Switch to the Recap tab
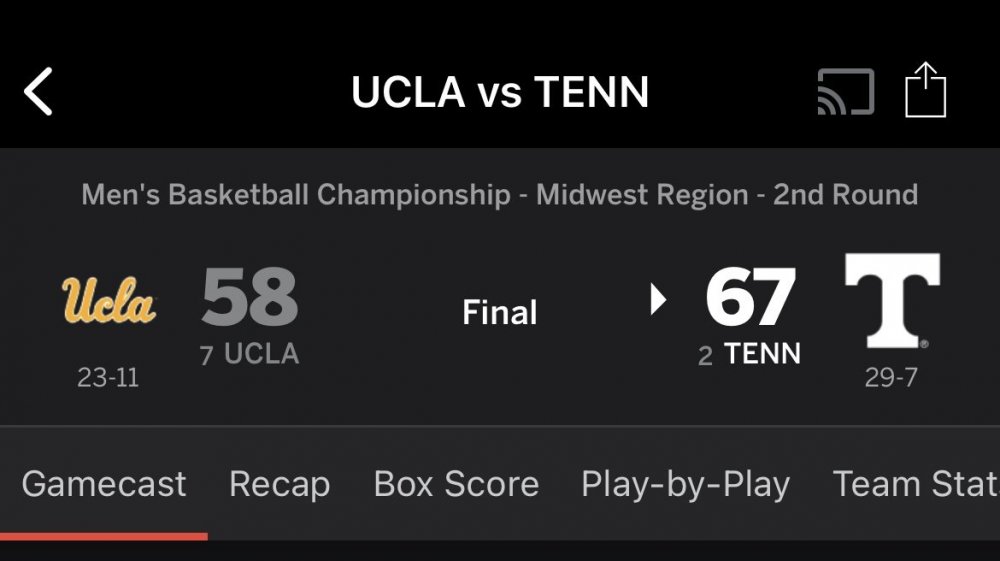This screenshot has width=1000, height=561. [279, 484]
